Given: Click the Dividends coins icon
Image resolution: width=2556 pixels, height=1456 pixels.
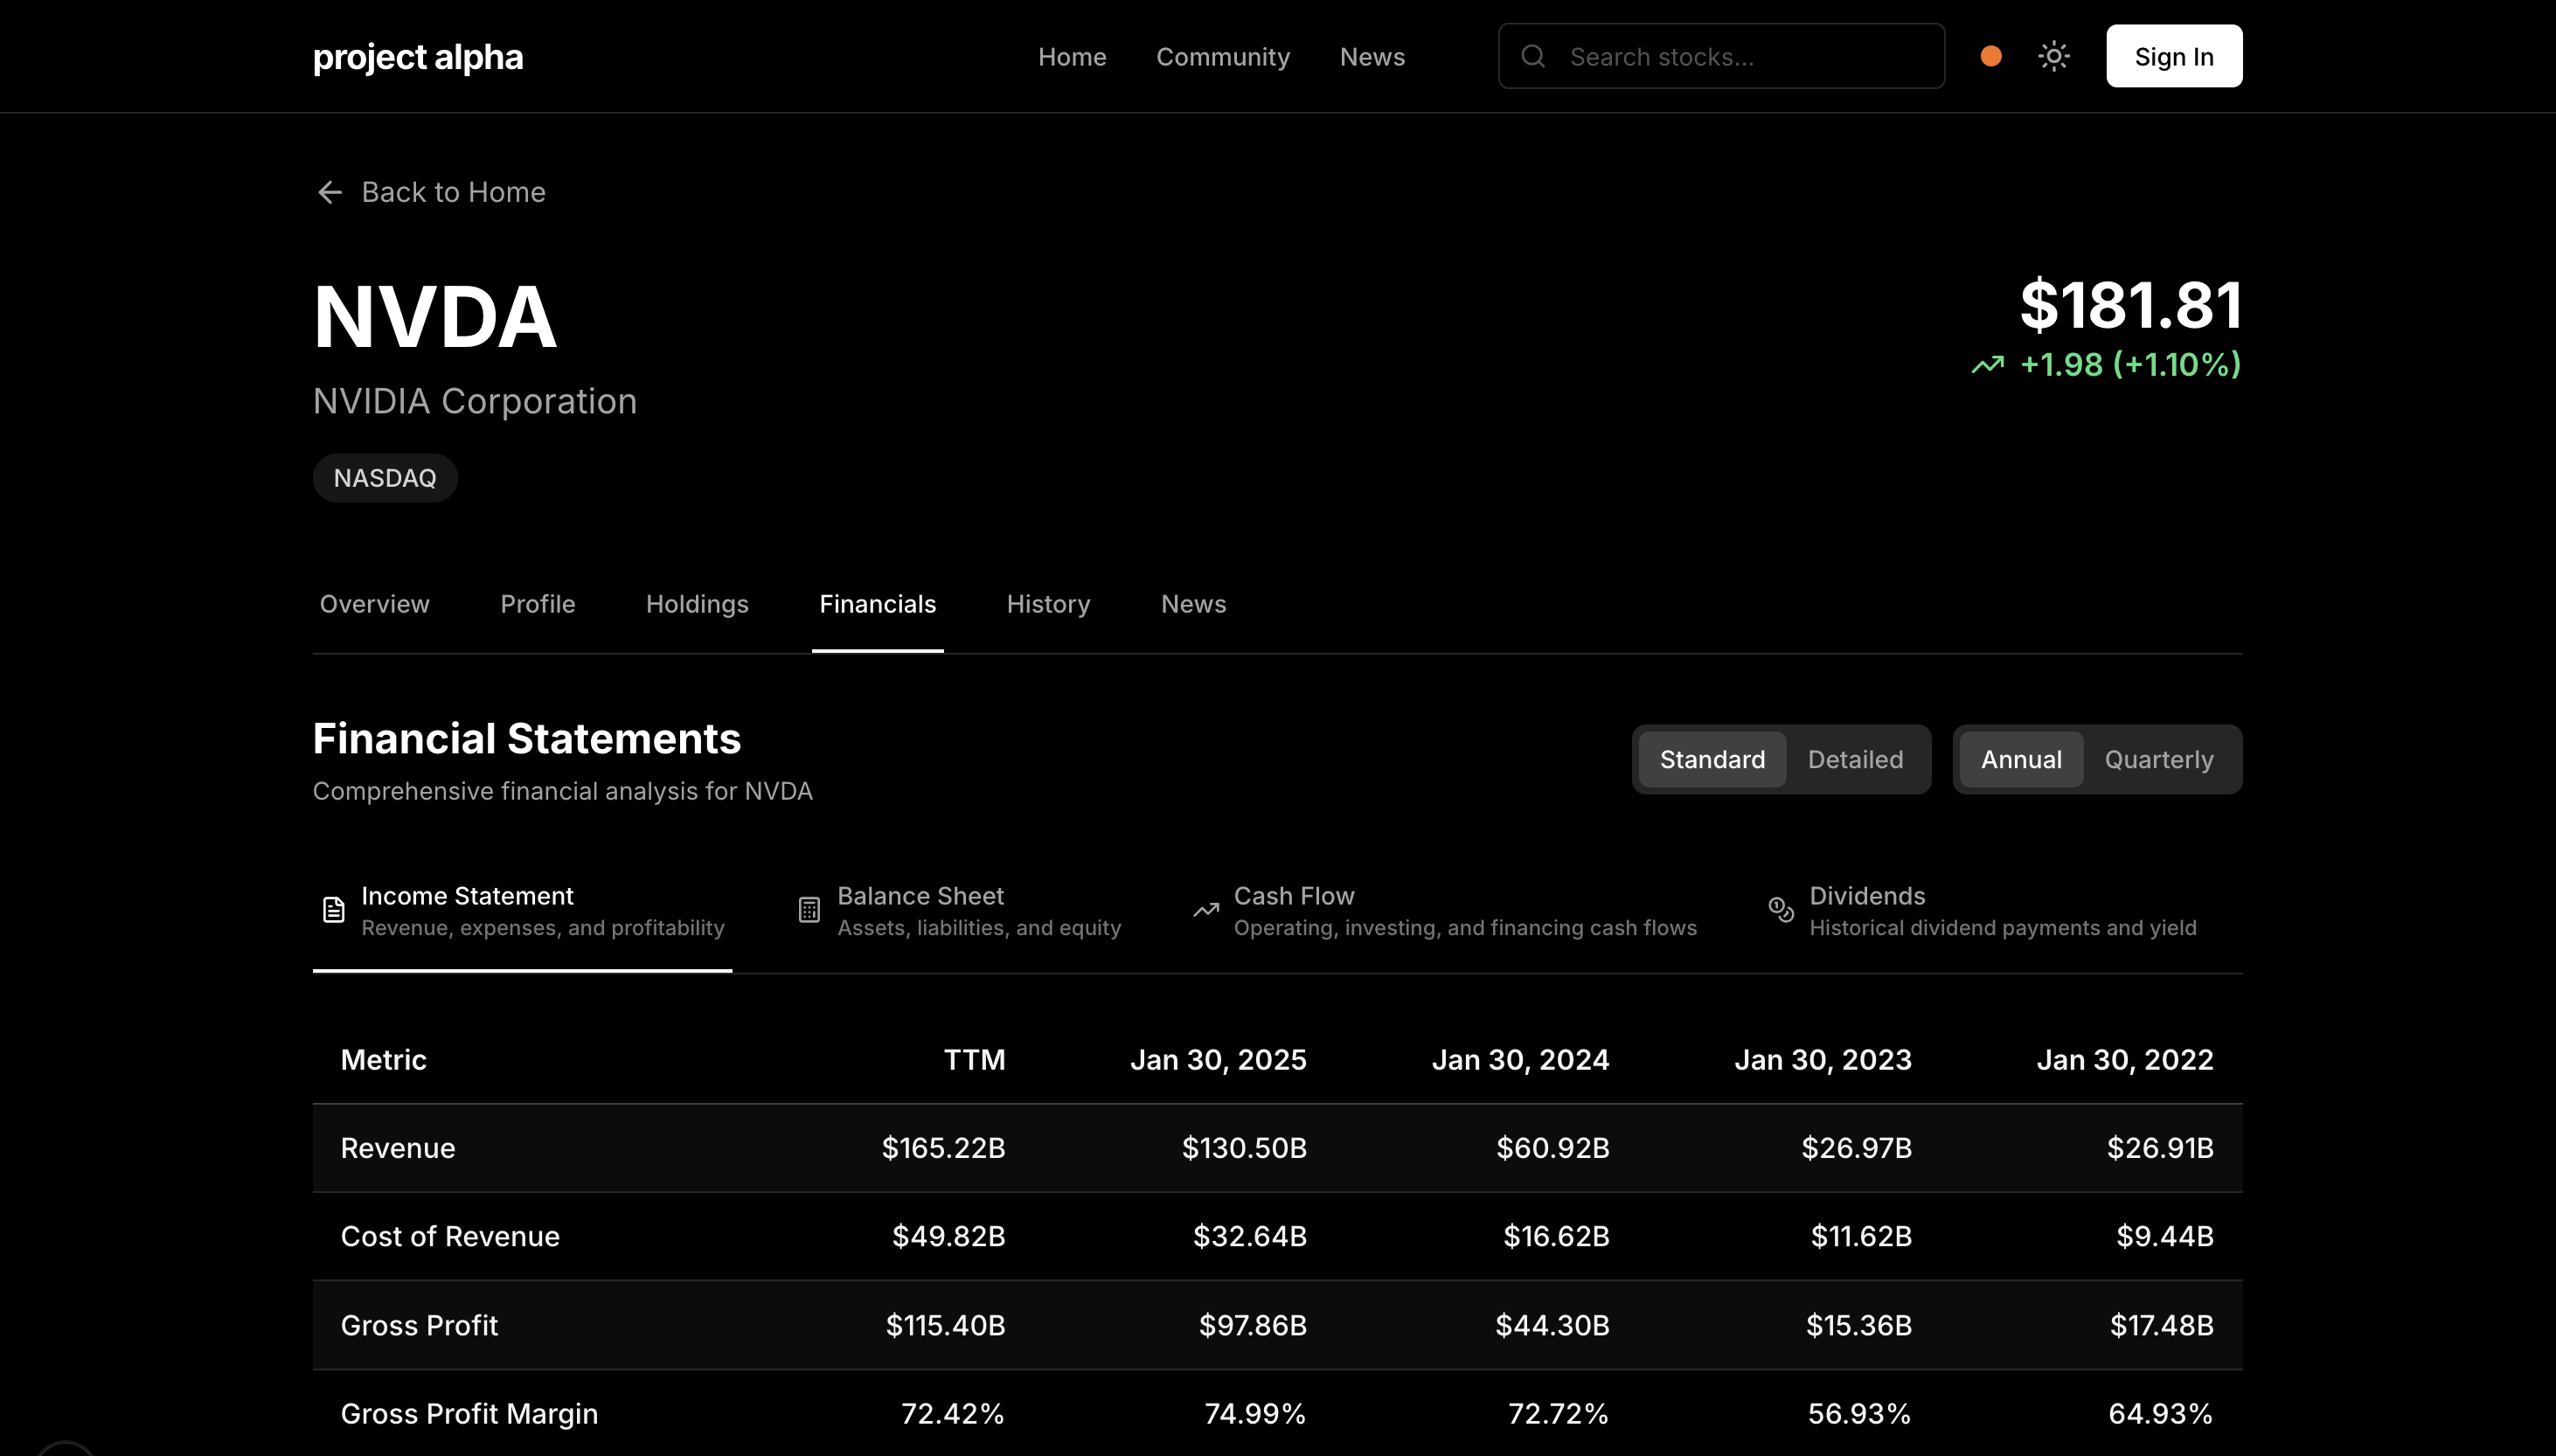Looking at the screenshot, I should tap(1781, 909).
